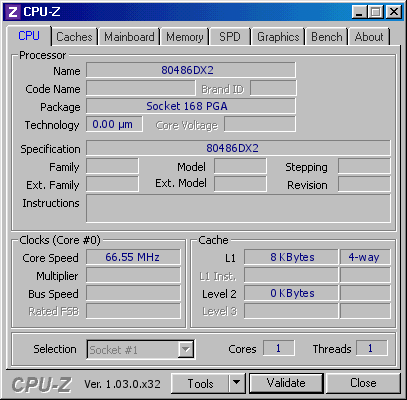Click the empty Rated FSB field
Screen dimensions: 407x400
pos(133,311)
